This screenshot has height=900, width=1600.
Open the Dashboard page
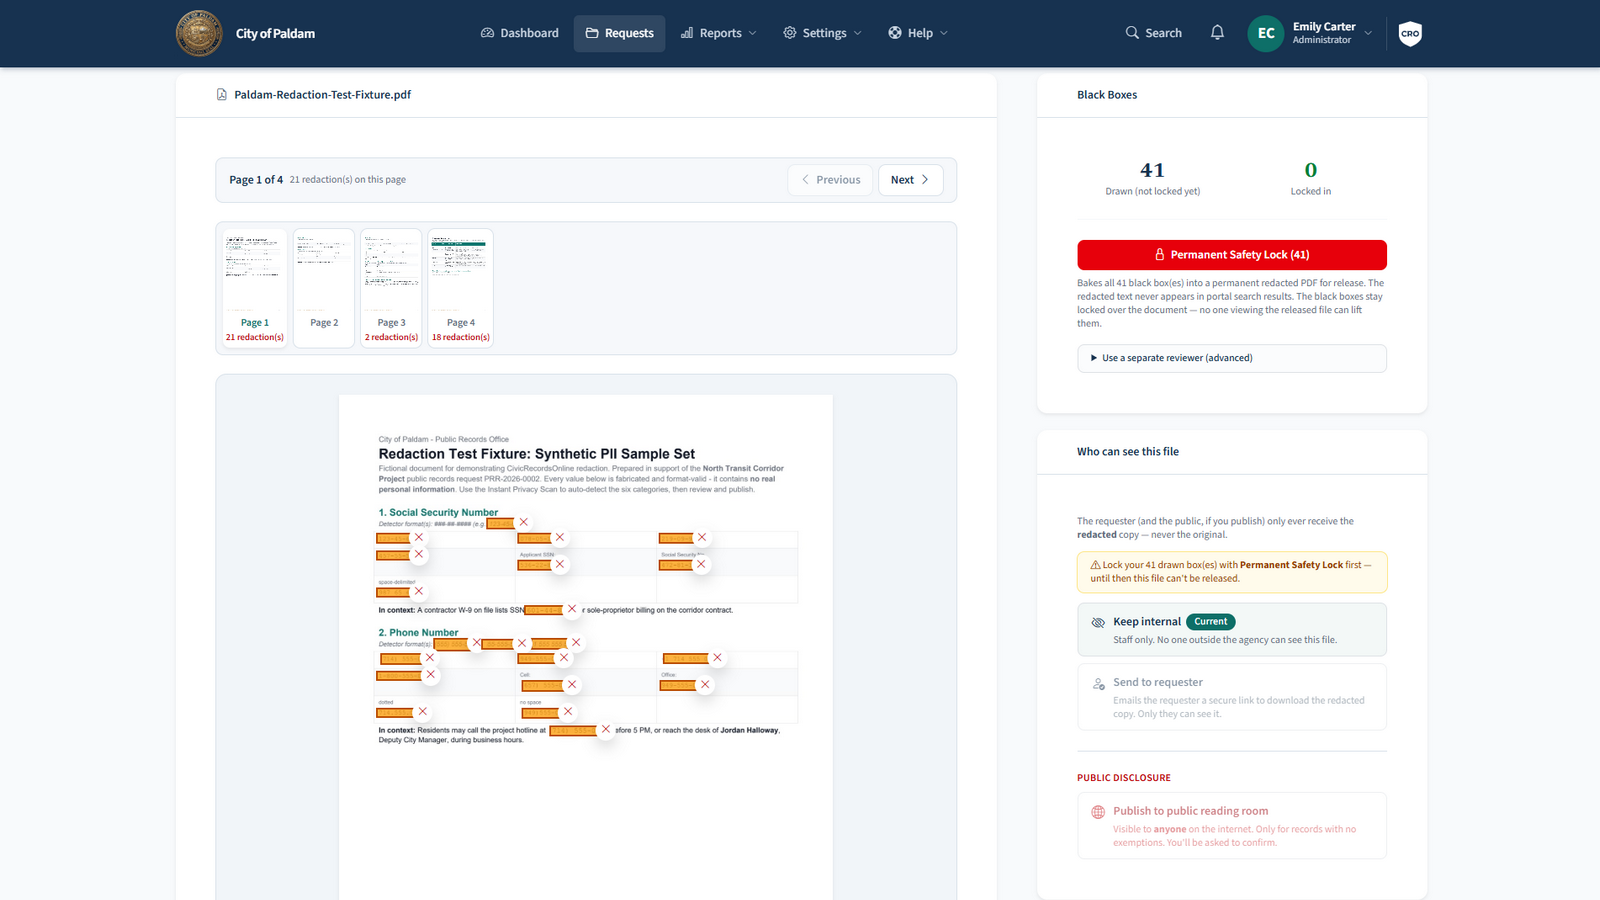[520, 33]
